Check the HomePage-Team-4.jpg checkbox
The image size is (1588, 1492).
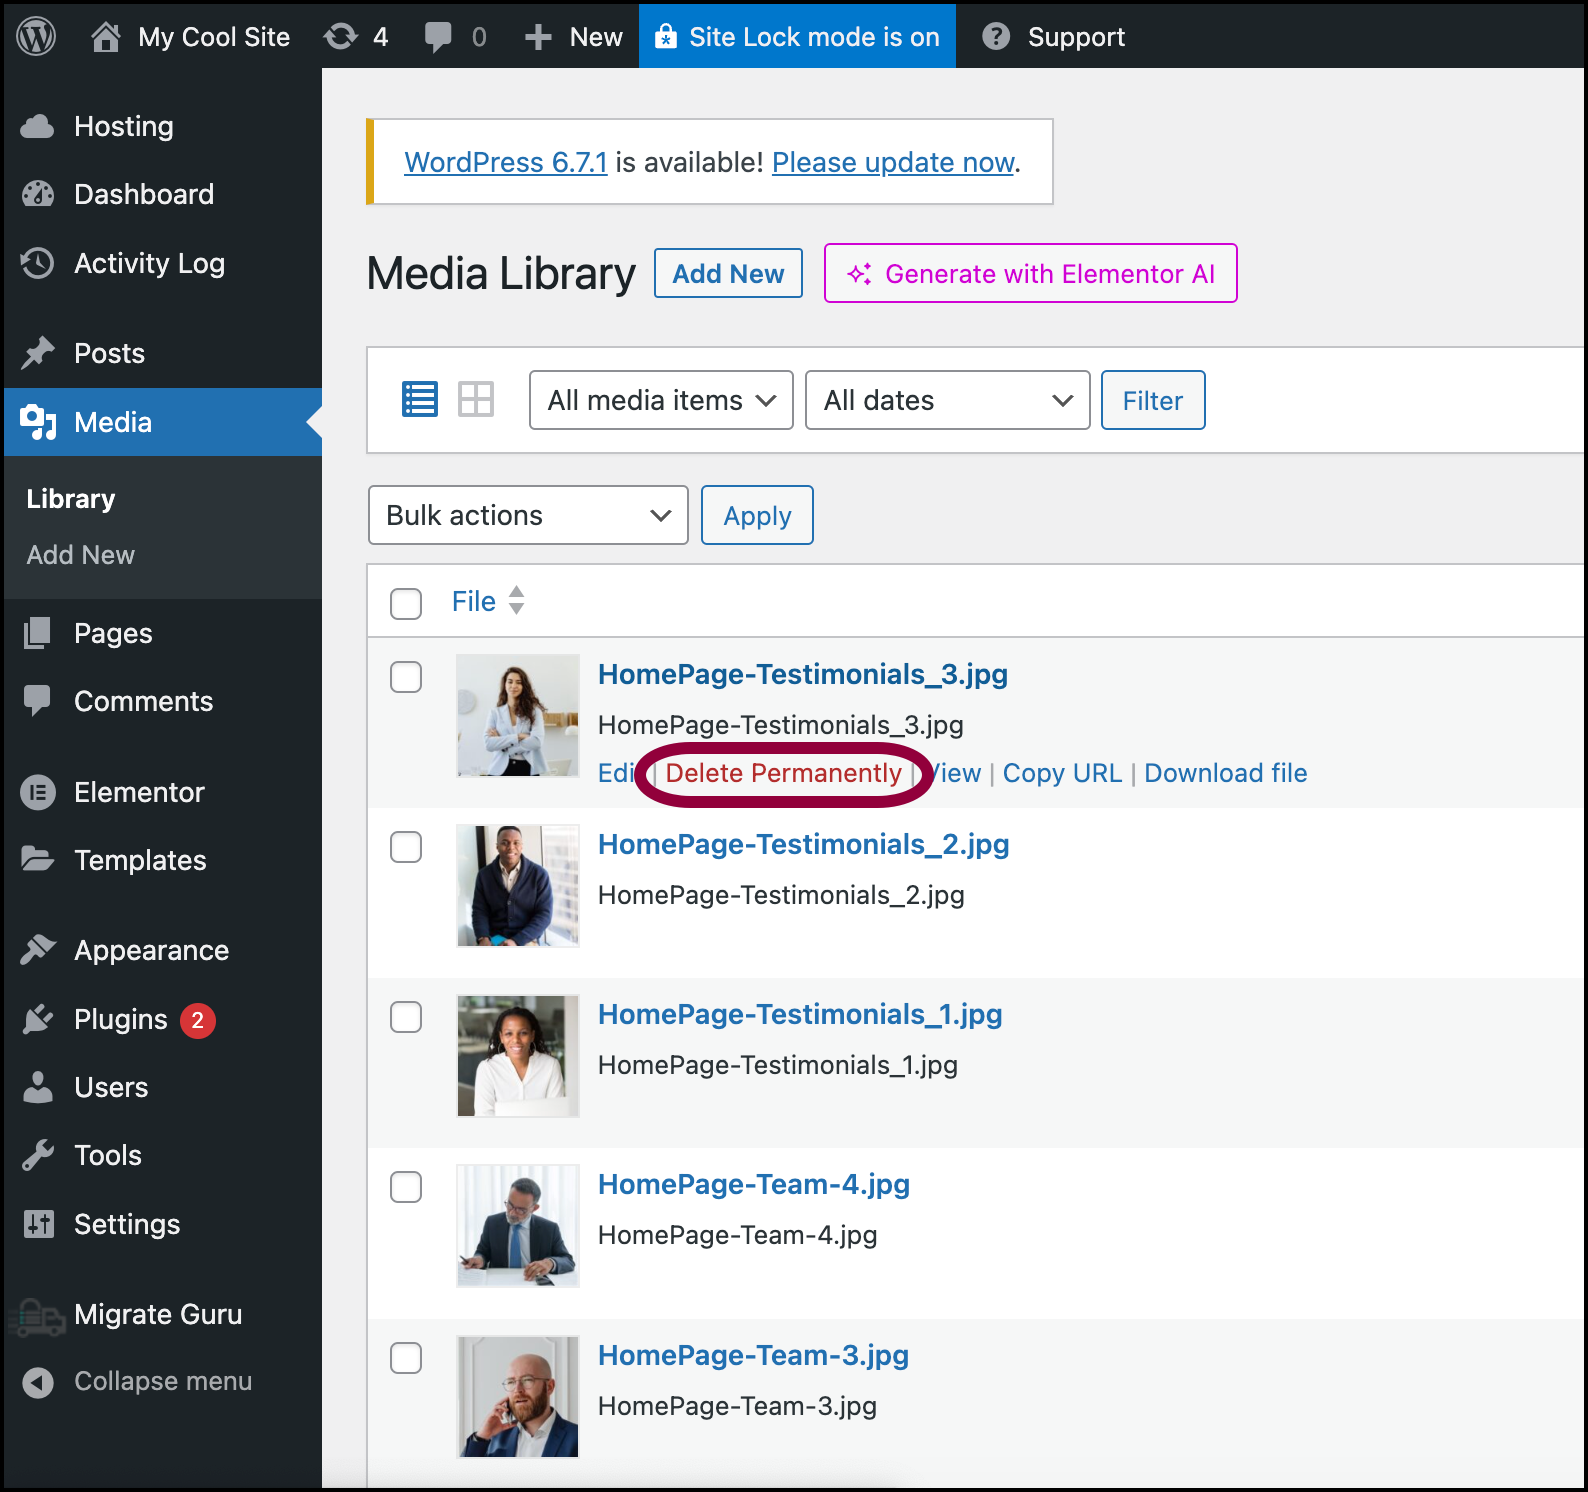coord(406,1187)
